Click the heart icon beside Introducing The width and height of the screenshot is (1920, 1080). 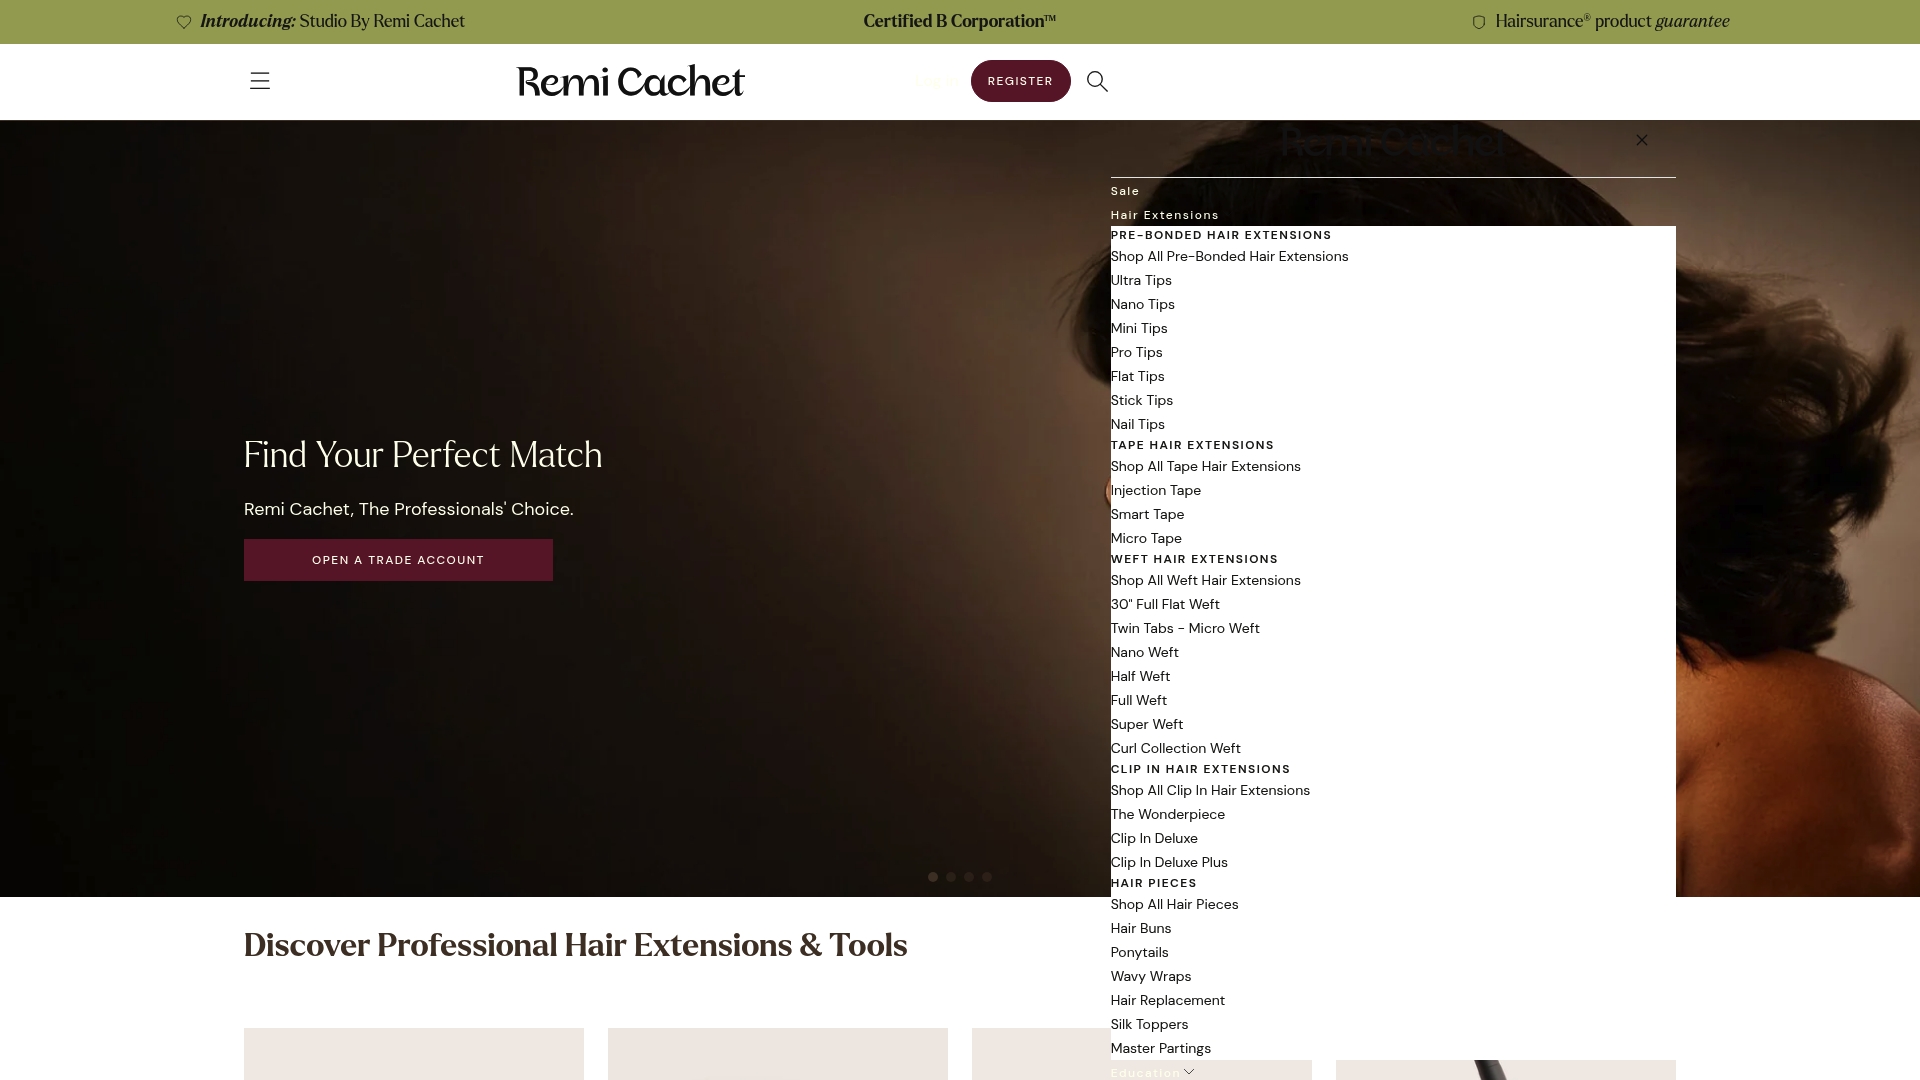click(x=184, y=22)
